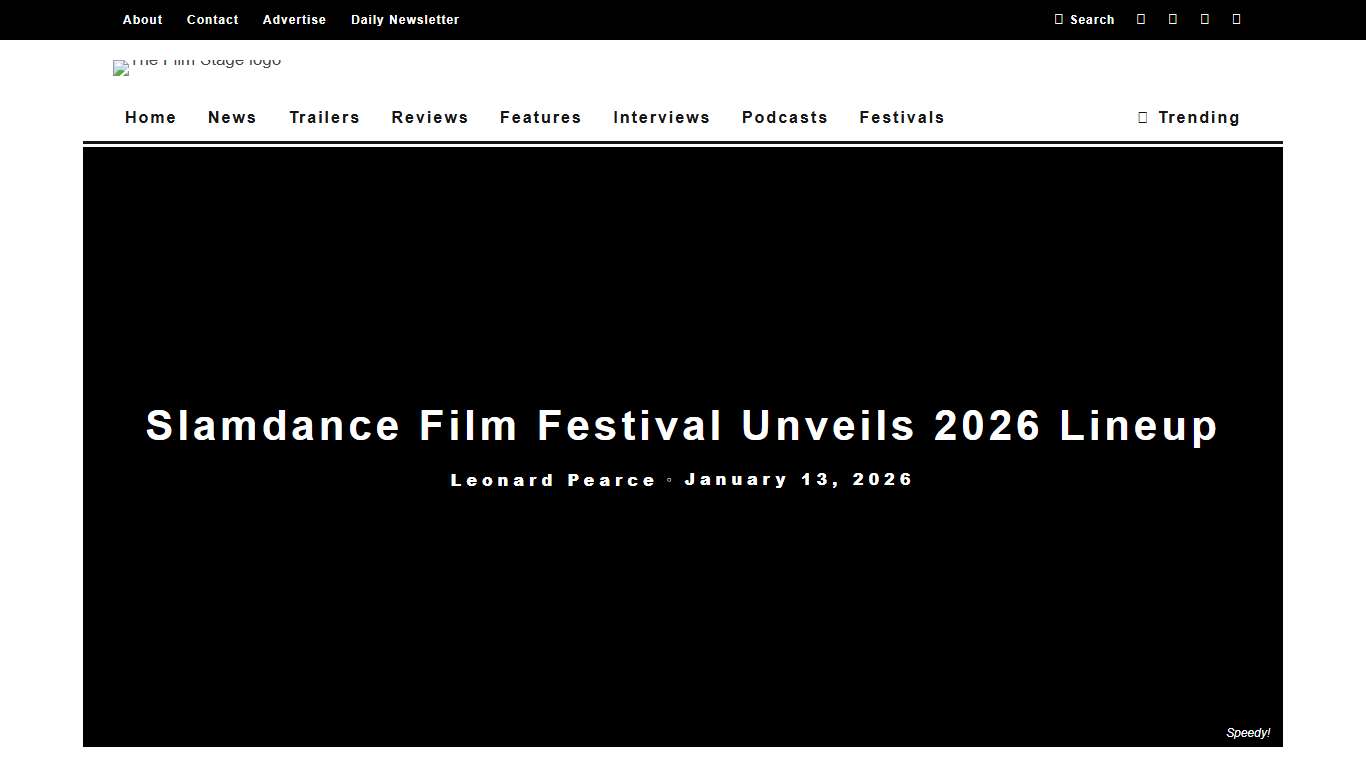Click the Contact link
The width and height of the screenshot is (1366, 768).
212,19
